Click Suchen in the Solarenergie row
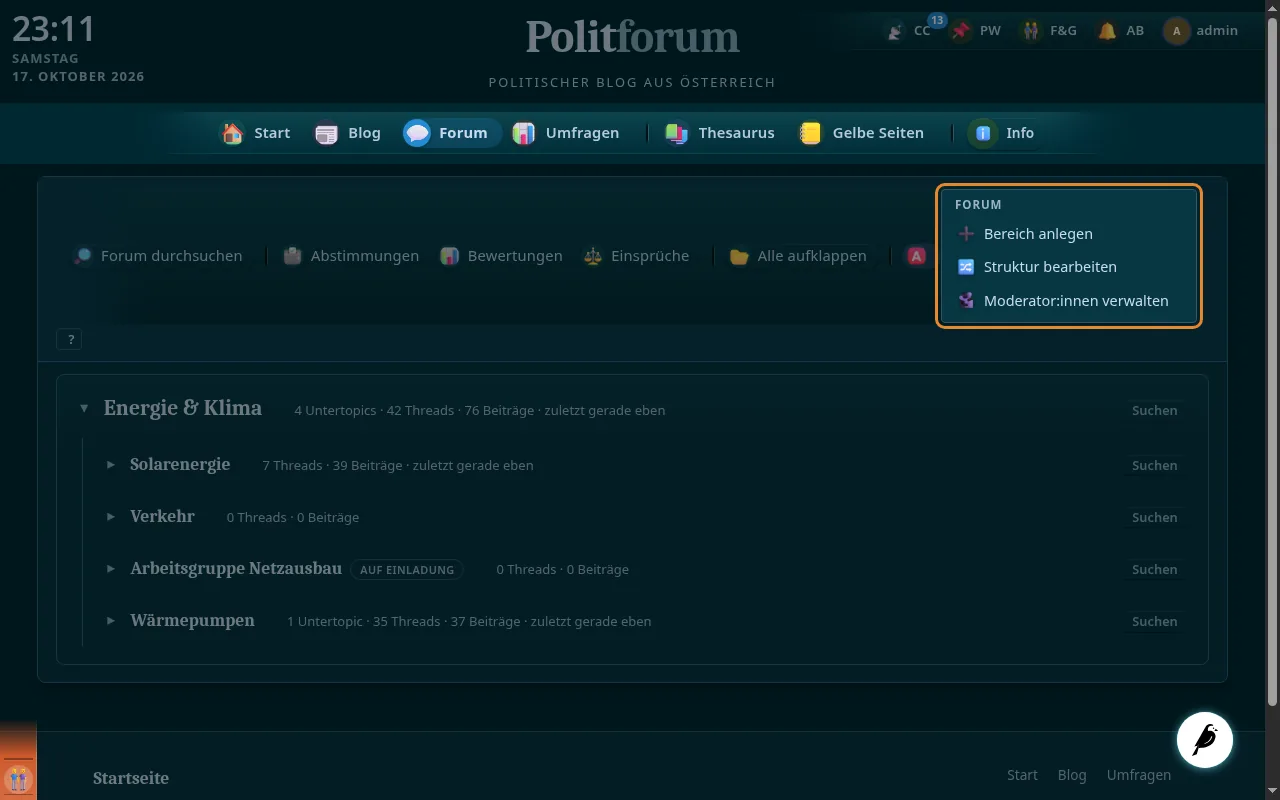Screen dimensions: 1280x800 pyautogui.click(x=1154, y=465)
